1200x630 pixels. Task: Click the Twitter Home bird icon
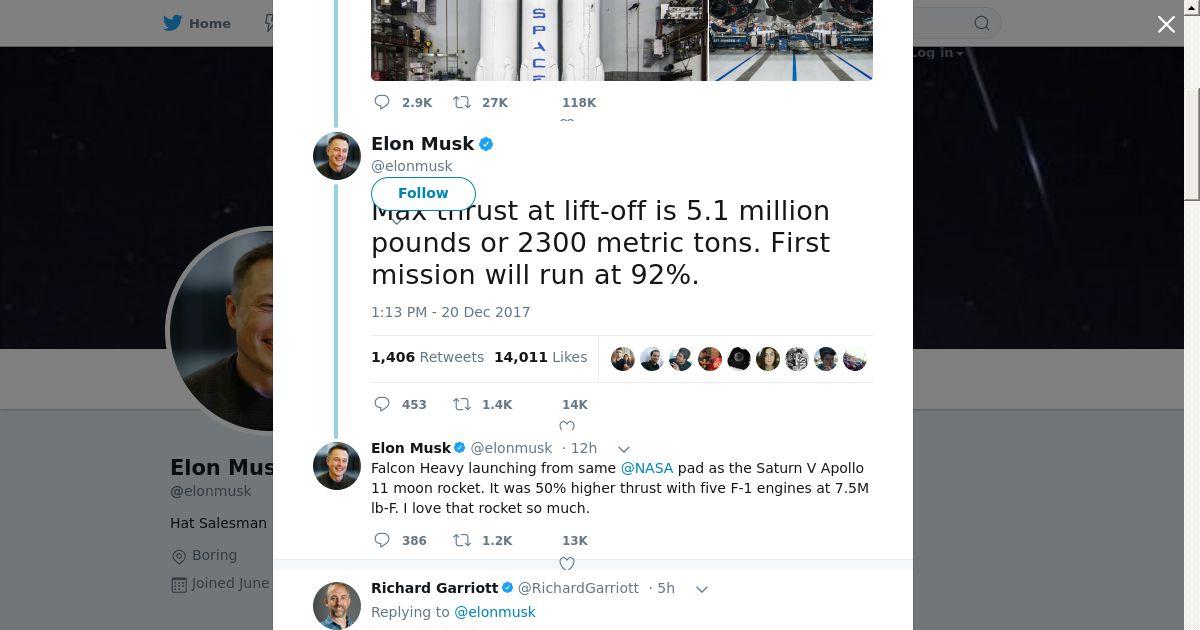(173, 23)
